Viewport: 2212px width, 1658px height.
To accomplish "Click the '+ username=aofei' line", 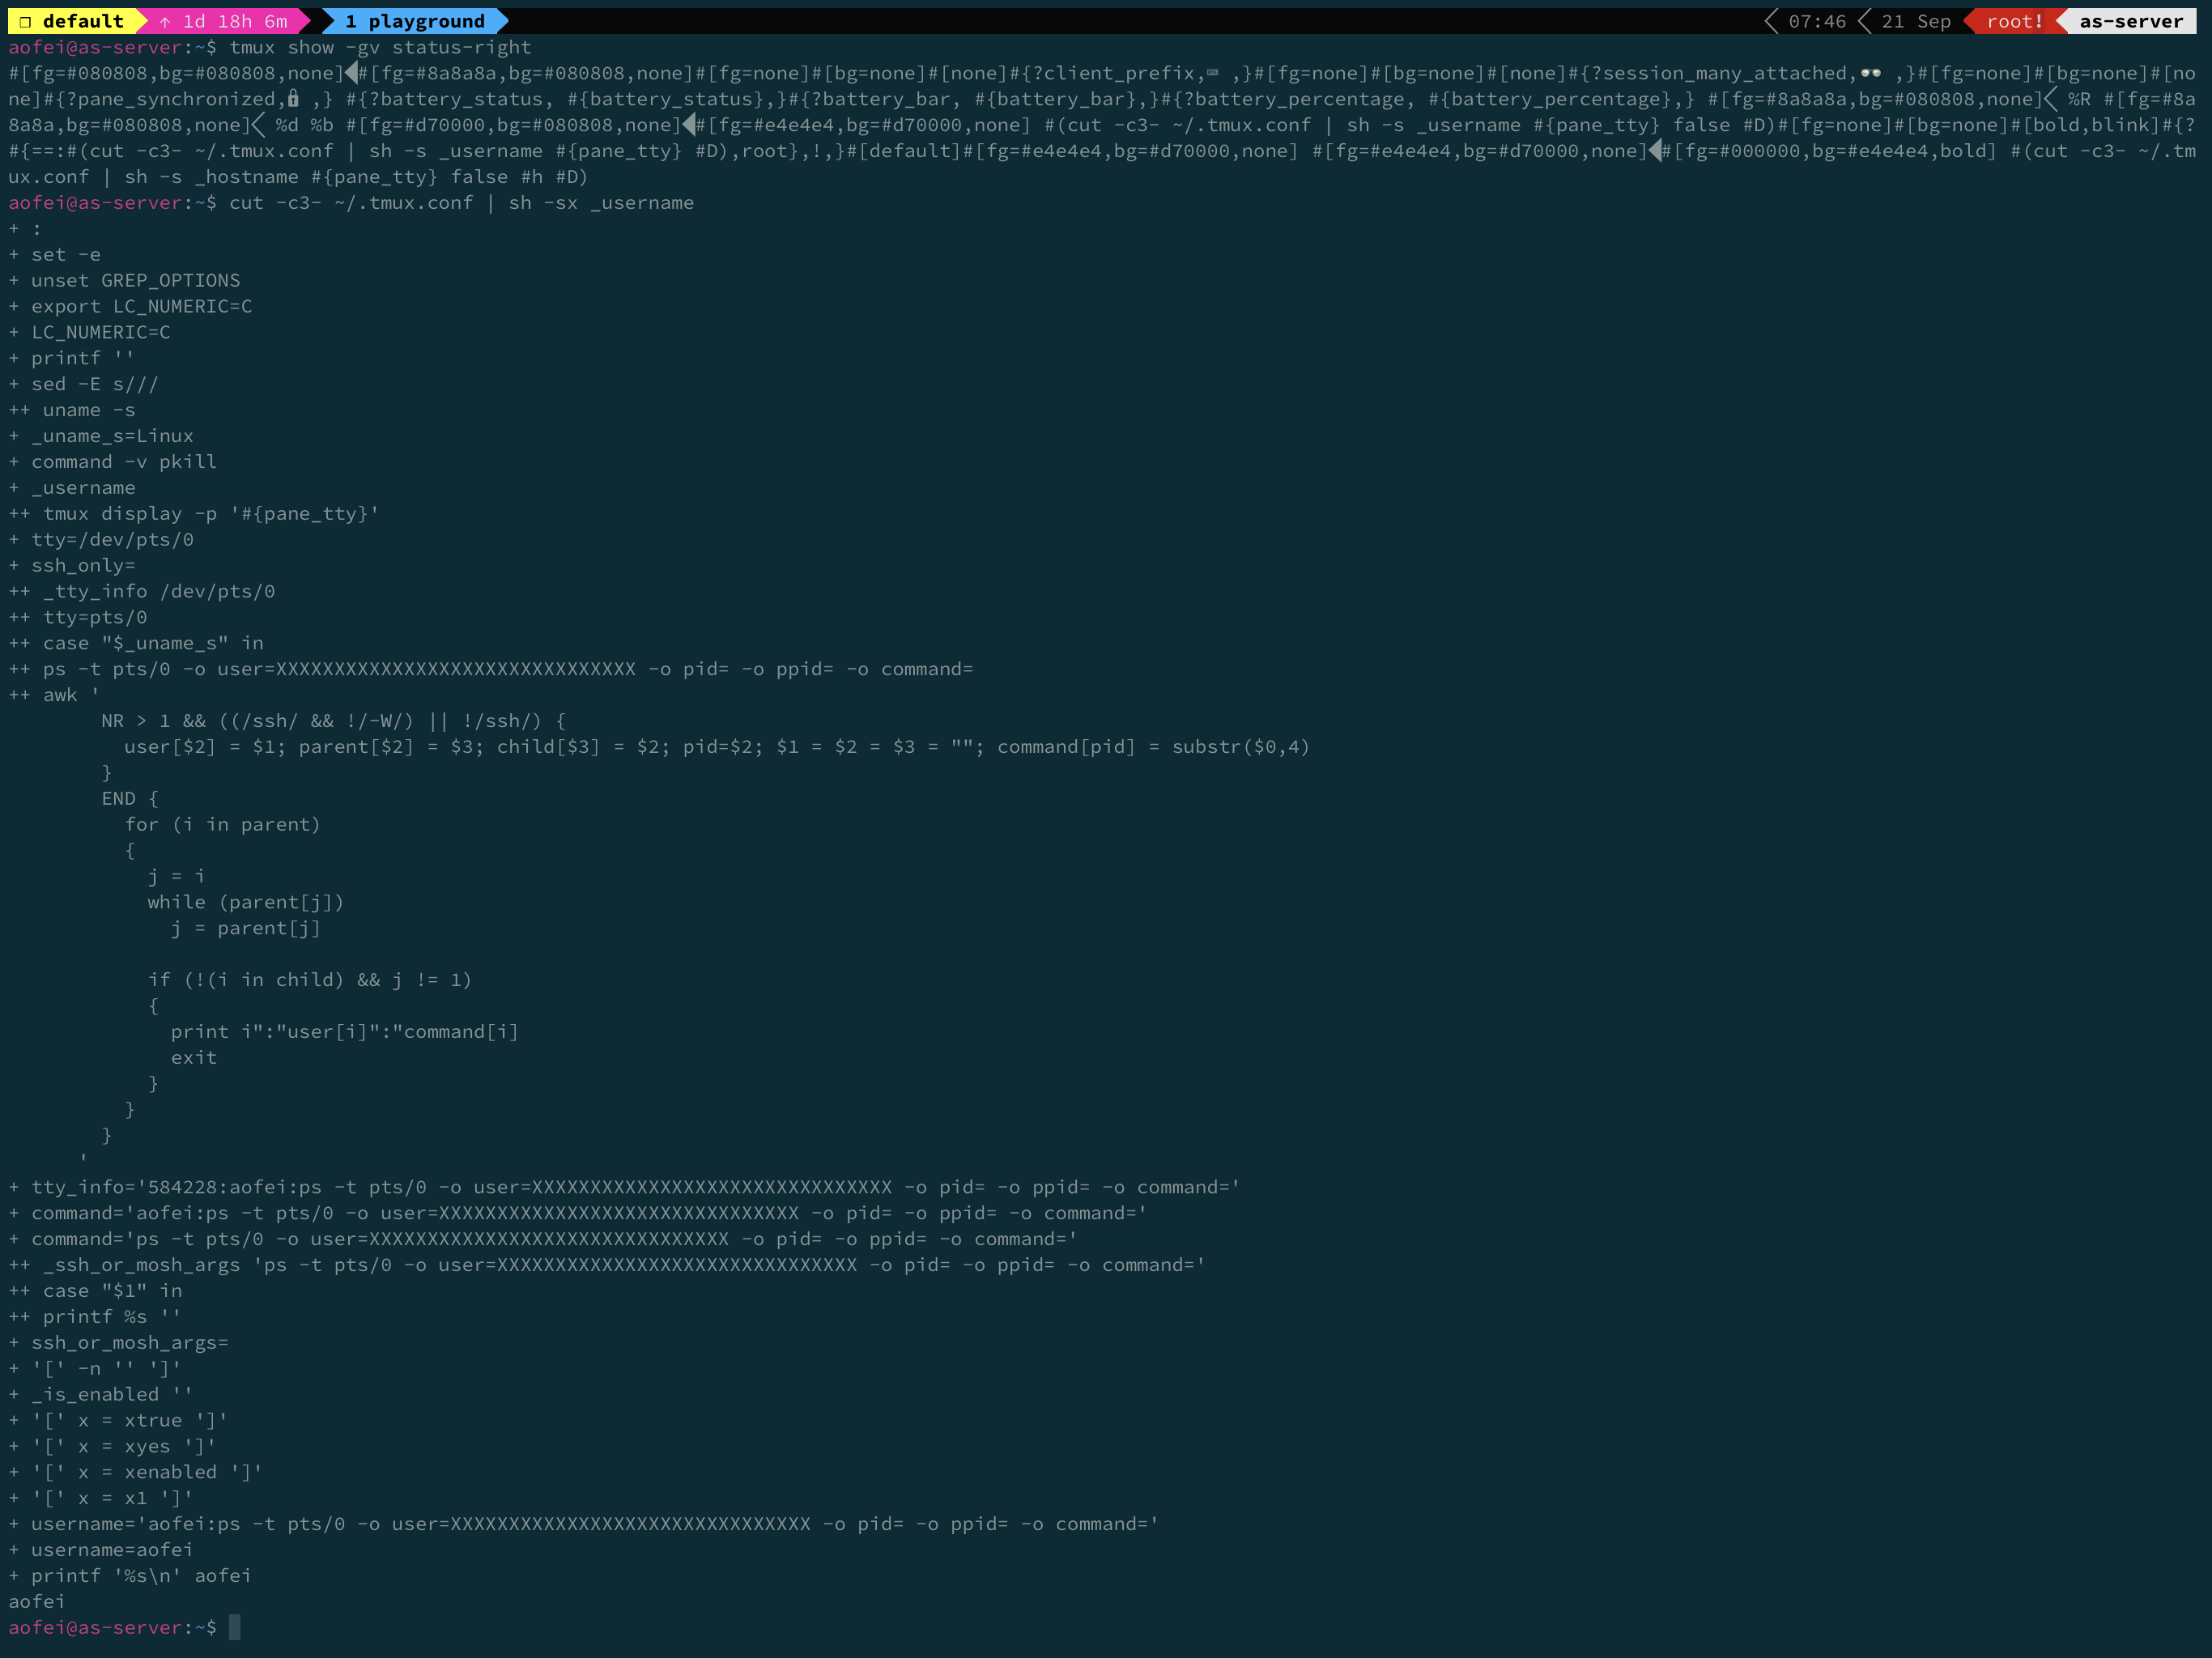I will [x=101, y=1551].
